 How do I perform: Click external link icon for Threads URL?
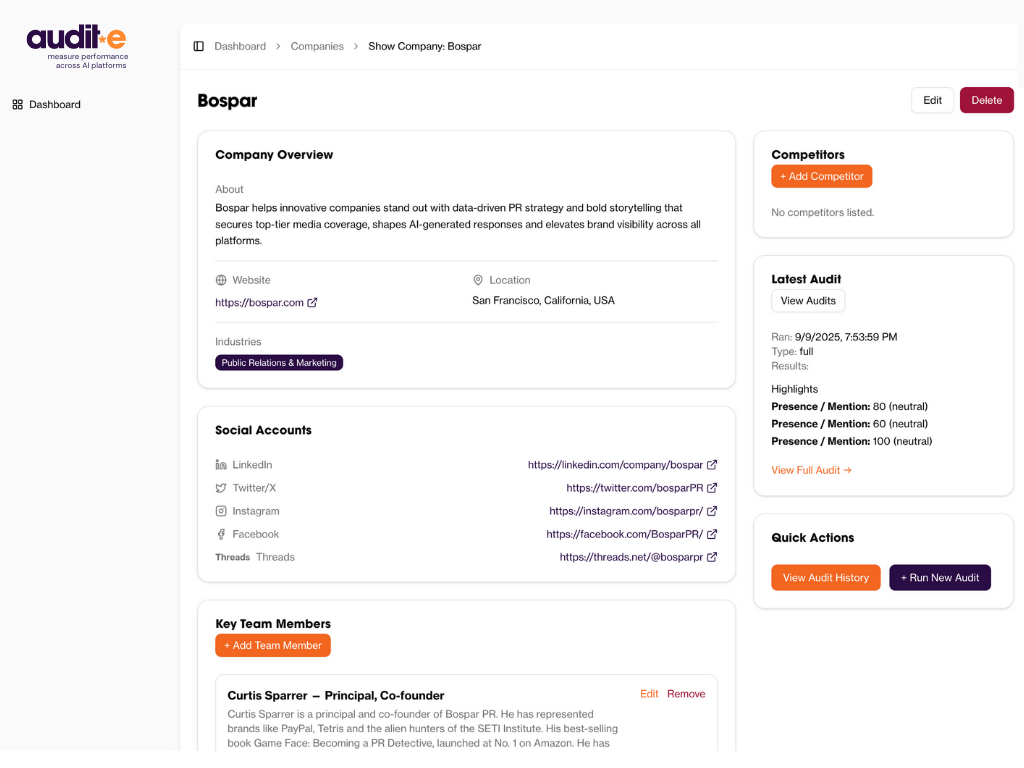click(712, 557)
